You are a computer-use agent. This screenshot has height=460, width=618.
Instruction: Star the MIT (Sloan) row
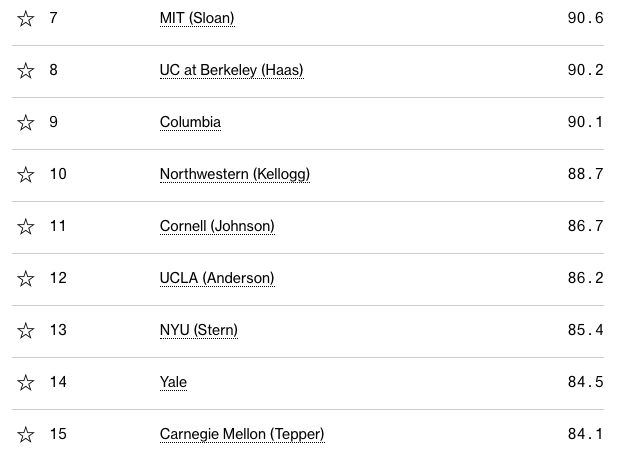(26, 19)
